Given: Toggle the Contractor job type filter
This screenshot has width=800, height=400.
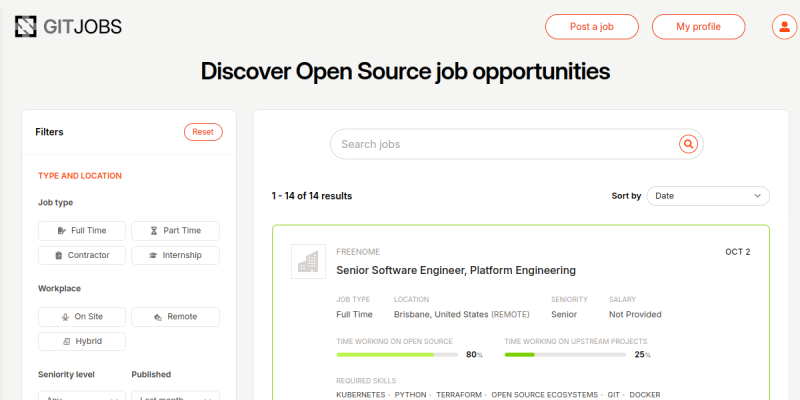Looking at the screenshot, I should (82, 255).
